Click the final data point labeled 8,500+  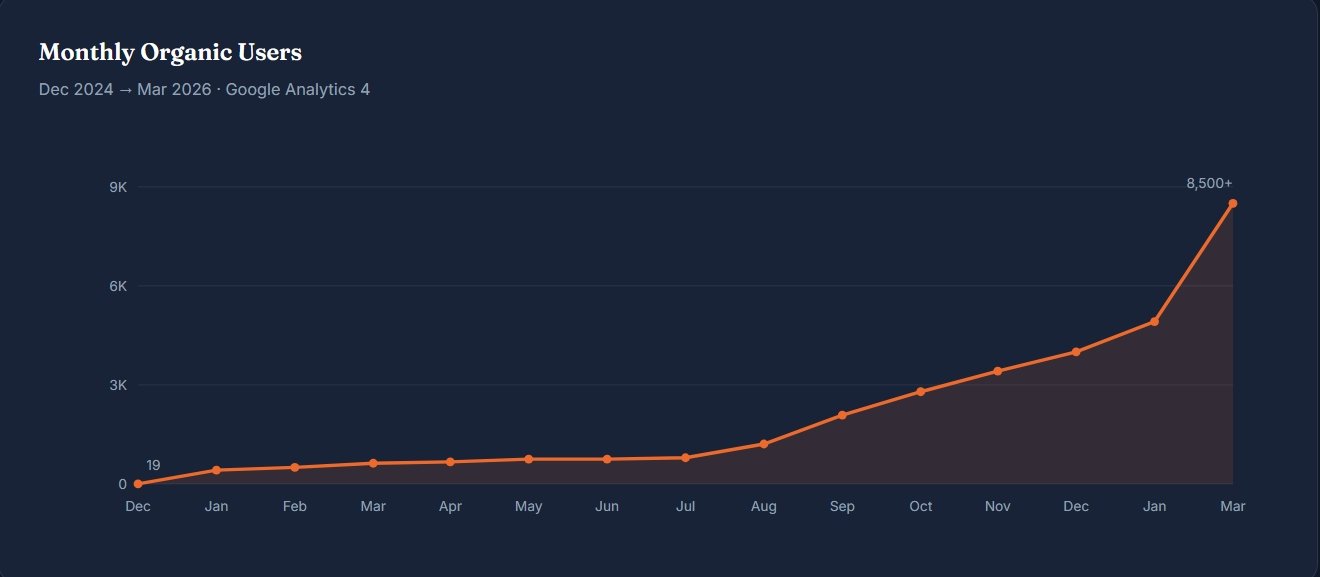click(x=1233, y=203)
